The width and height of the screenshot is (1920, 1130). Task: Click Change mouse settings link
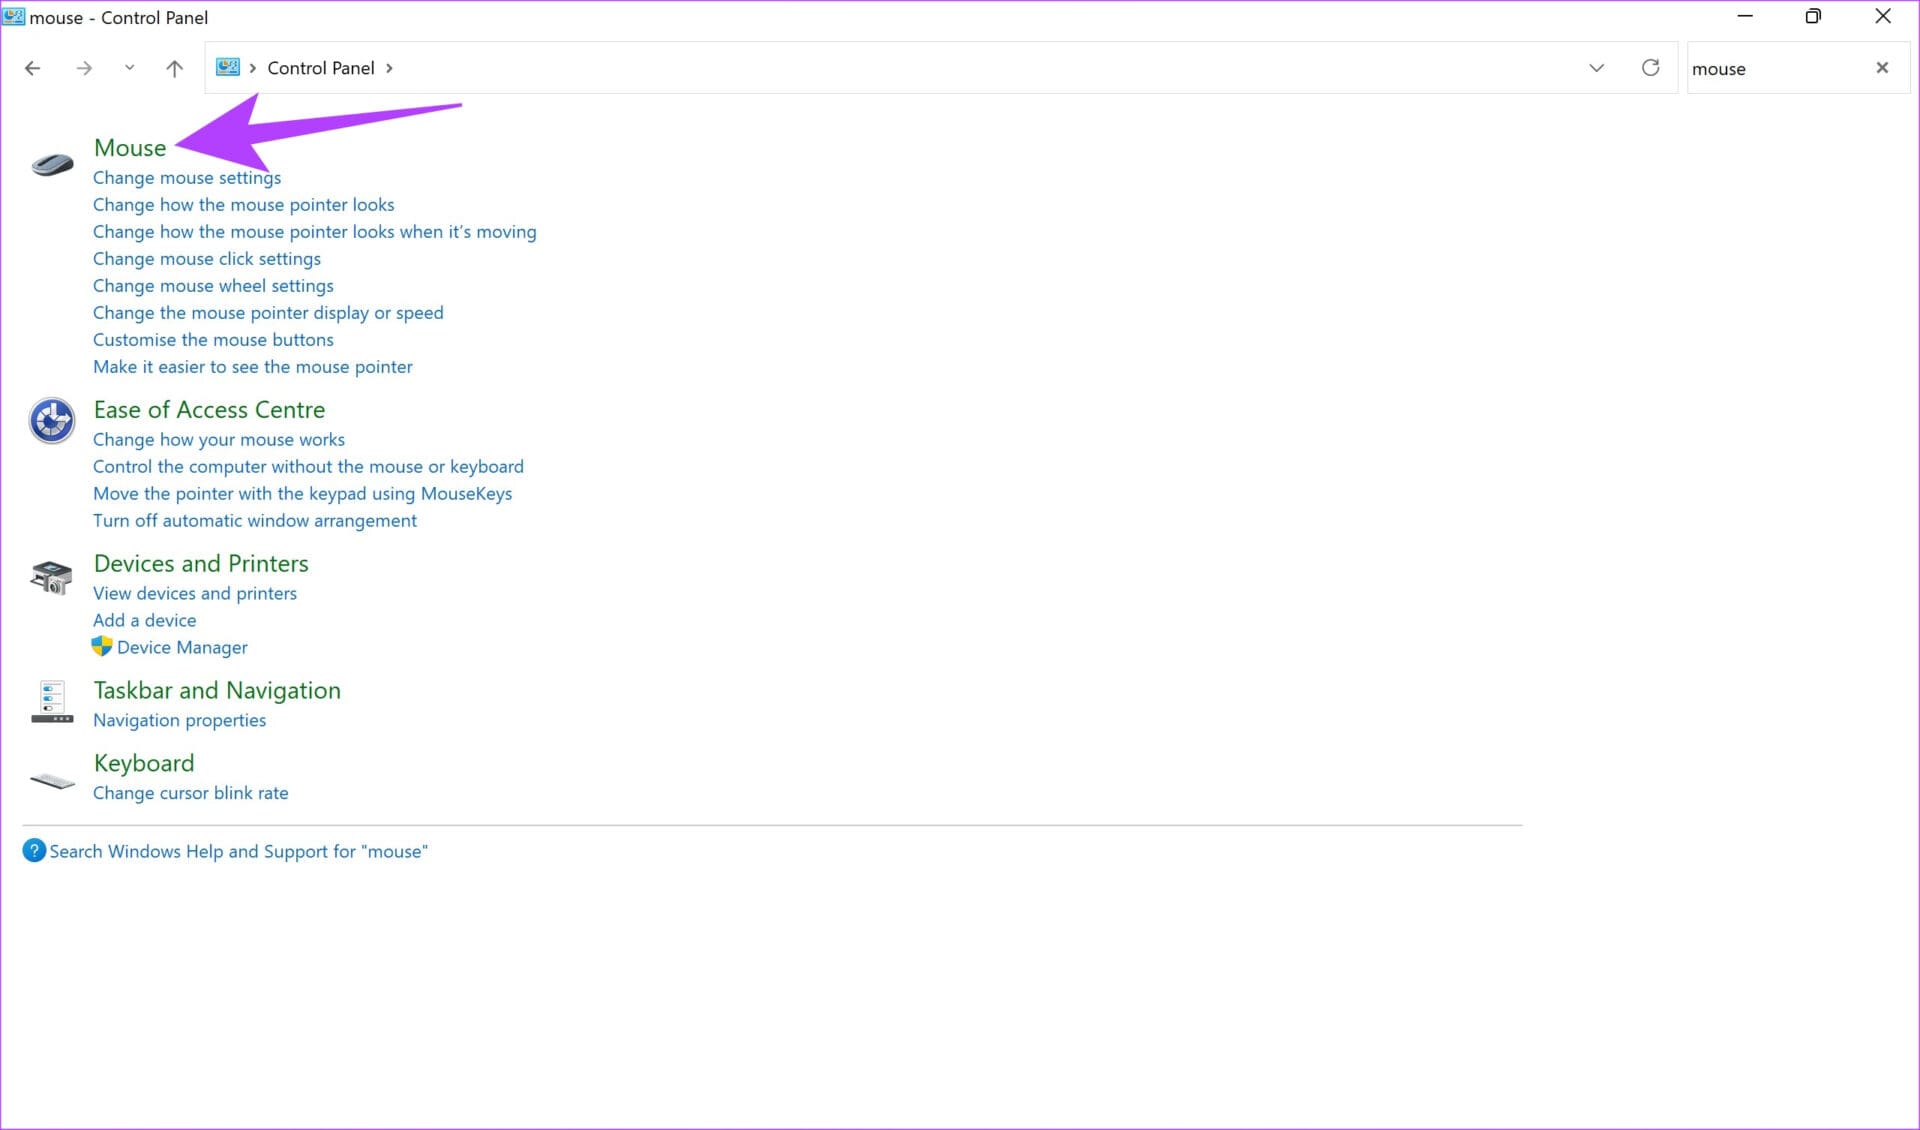pos(187,178)
